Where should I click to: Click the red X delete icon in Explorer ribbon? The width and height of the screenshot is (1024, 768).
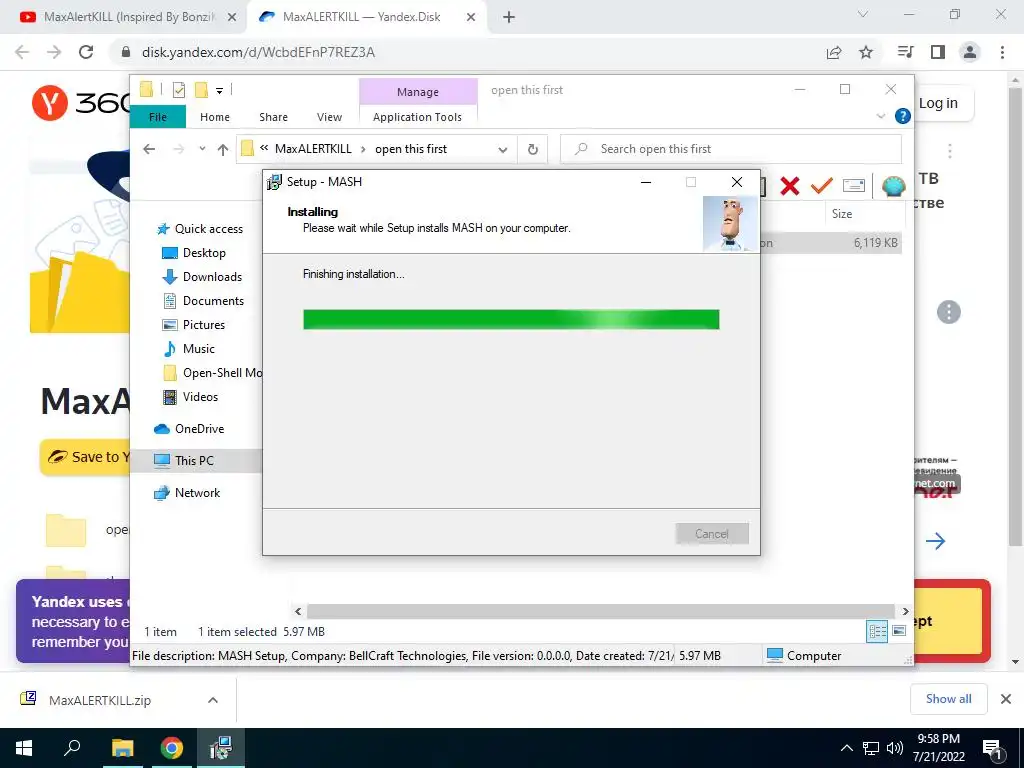790,186
